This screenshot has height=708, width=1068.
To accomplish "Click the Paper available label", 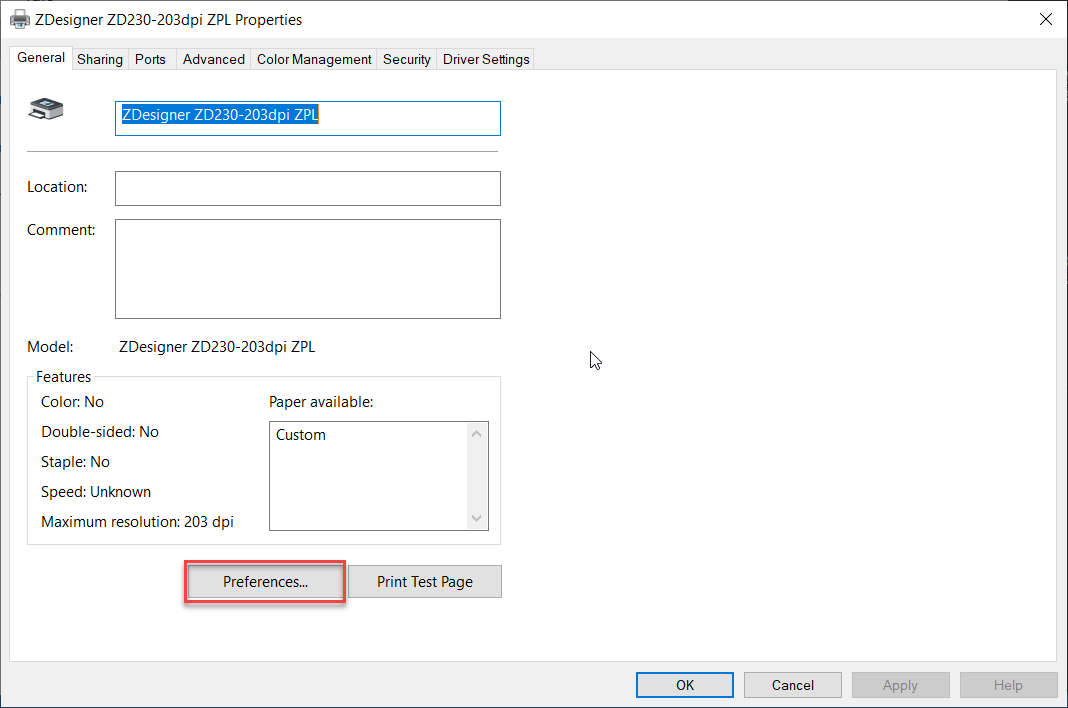I will pos(321,402).
